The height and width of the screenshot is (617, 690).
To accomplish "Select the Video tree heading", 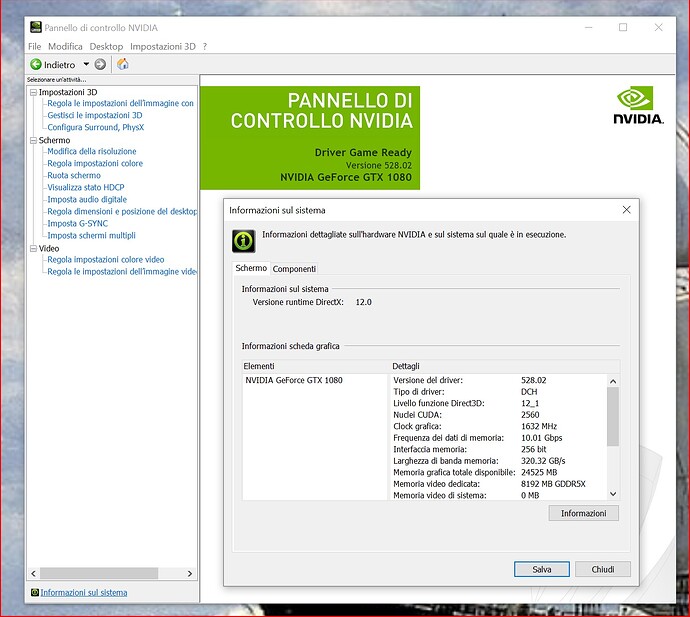I will click(48, 248).
